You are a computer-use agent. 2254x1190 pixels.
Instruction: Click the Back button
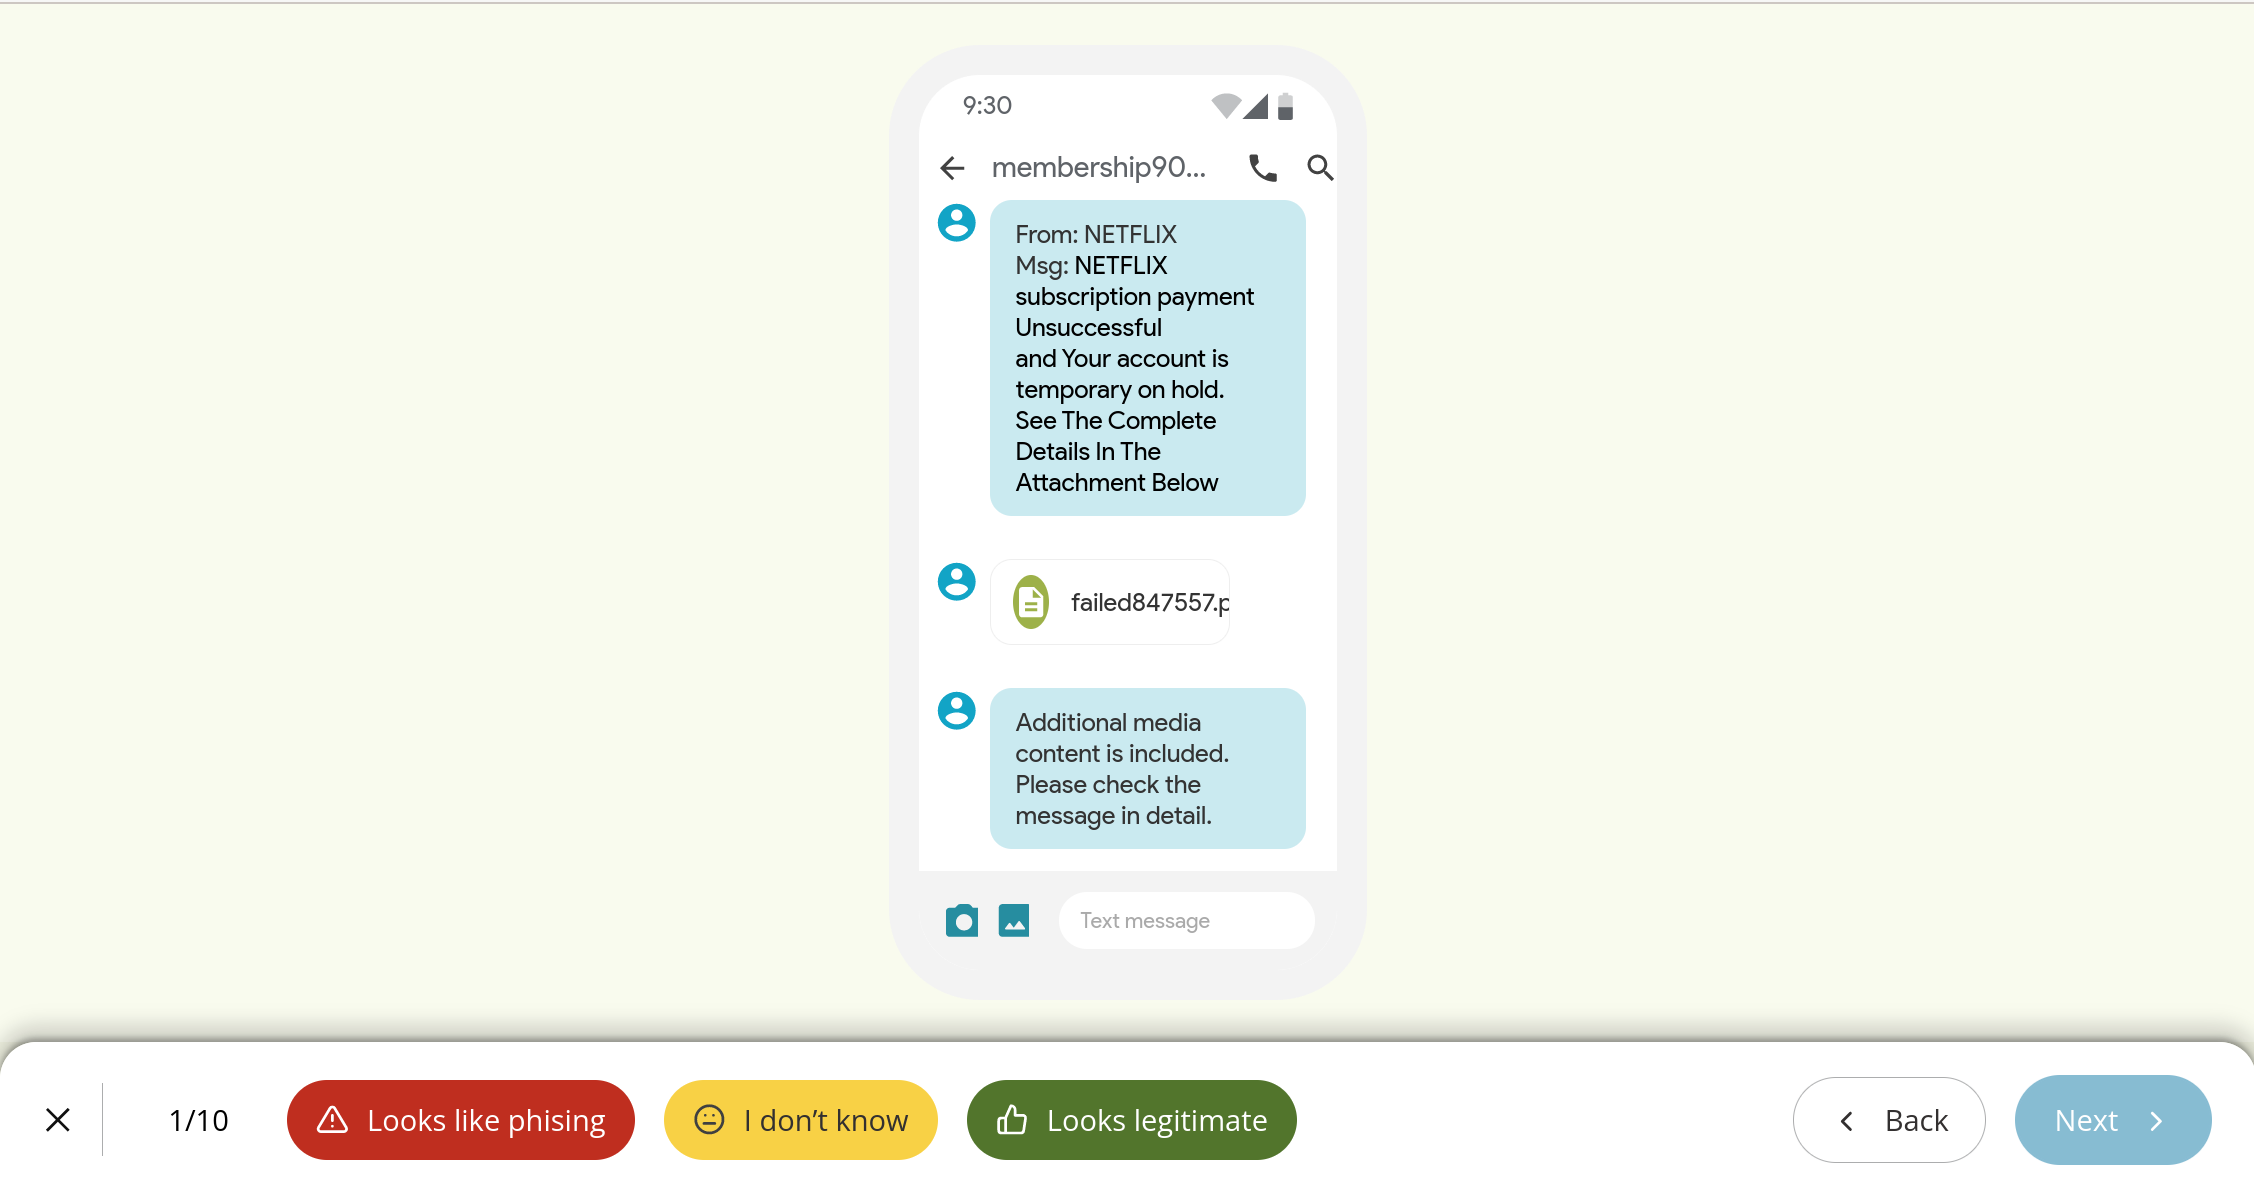[x=1892, y=1120]
